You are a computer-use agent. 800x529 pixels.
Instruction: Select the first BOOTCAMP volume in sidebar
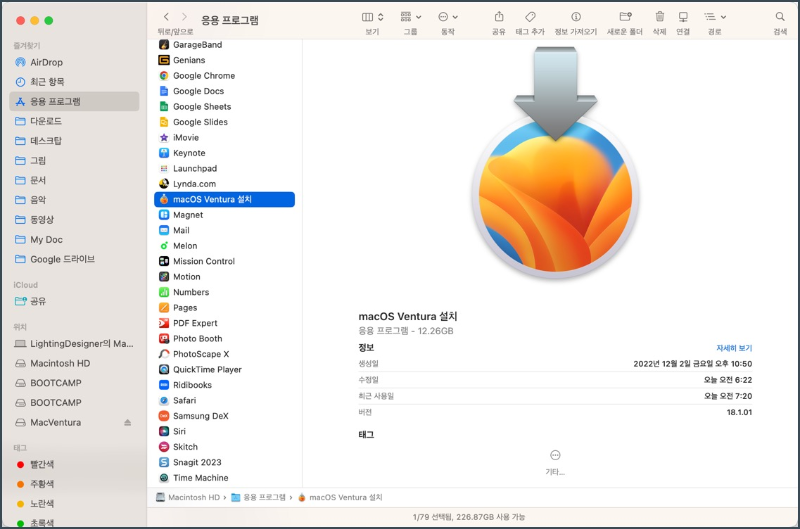(x=74, y=383)
